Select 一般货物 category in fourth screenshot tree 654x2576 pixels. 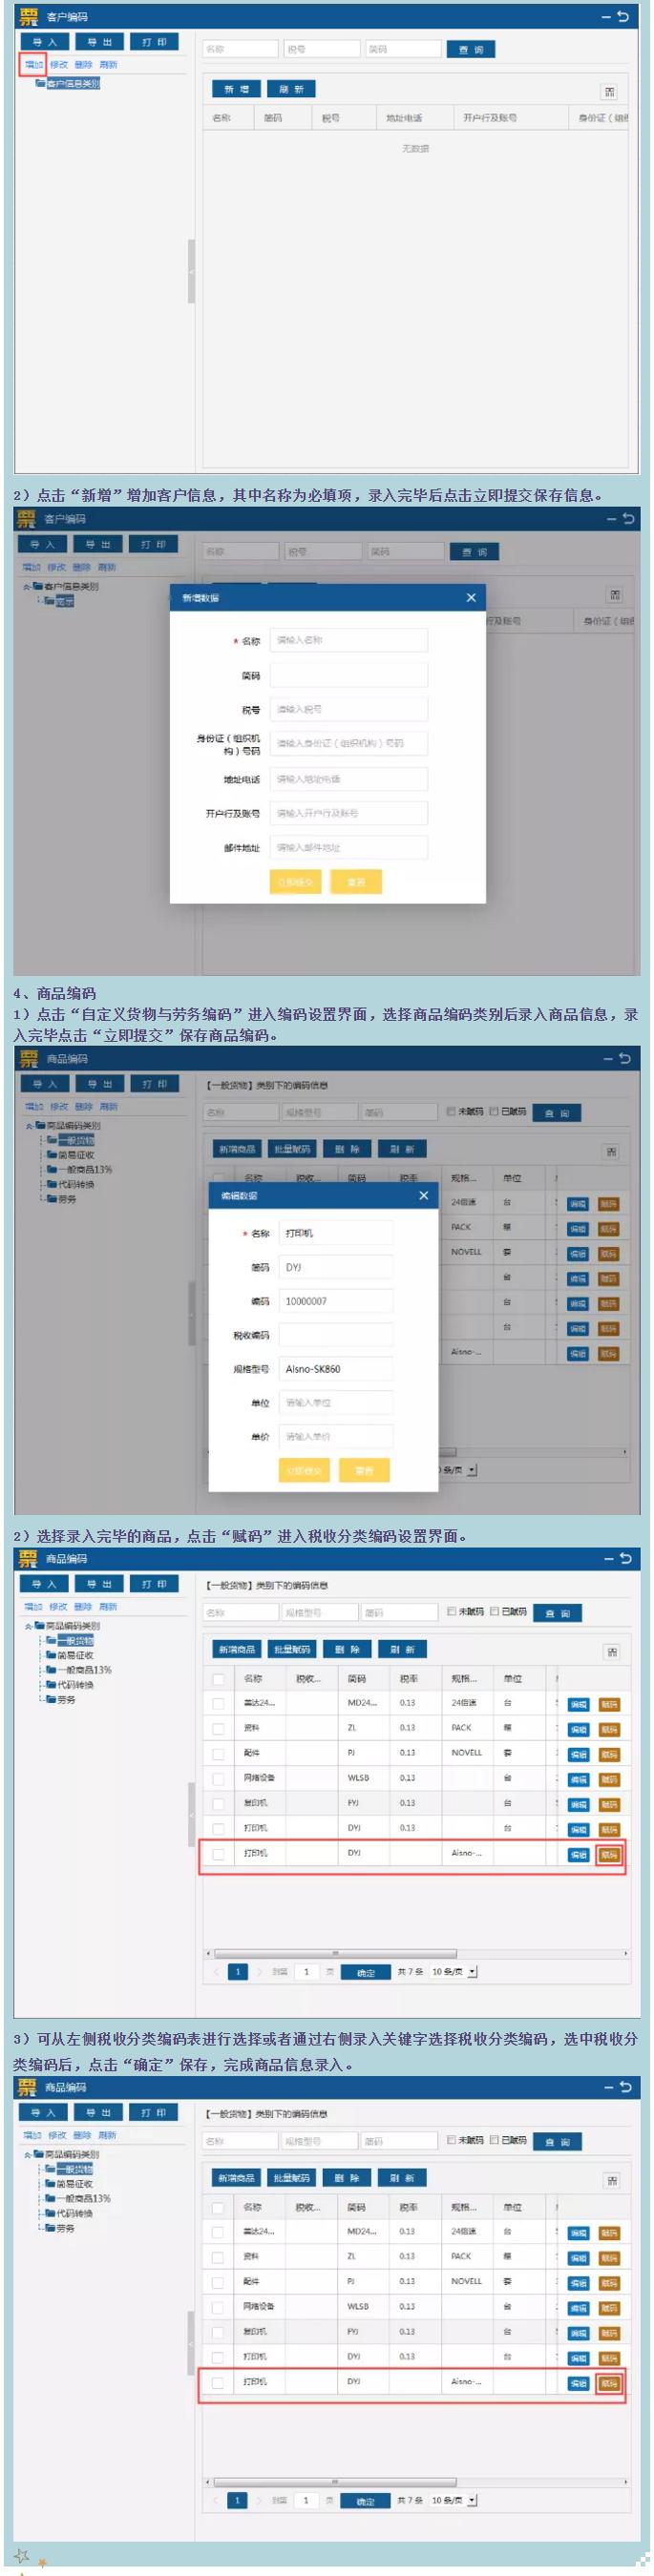[x=75, y=1641]
